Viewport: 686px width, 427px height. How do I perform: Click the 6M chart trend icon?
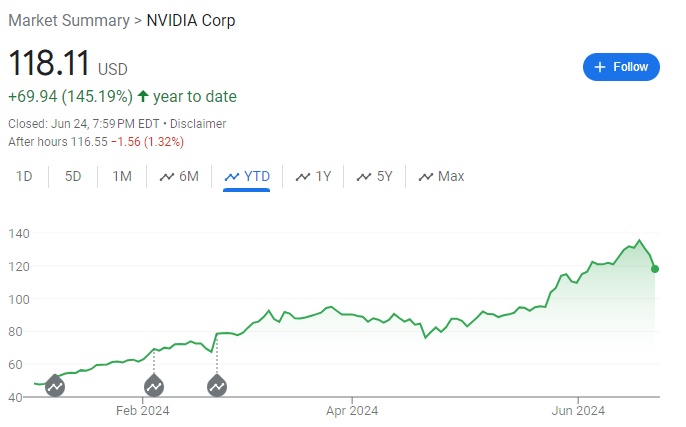point(166,177)
